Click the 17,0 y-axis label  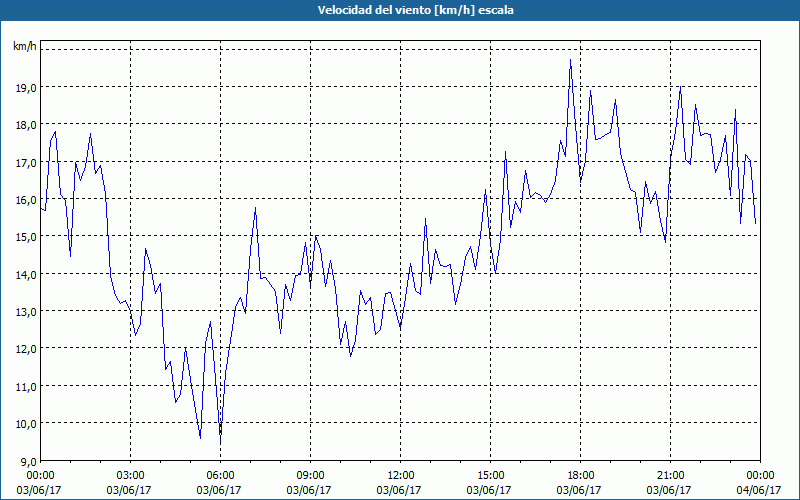27,162
